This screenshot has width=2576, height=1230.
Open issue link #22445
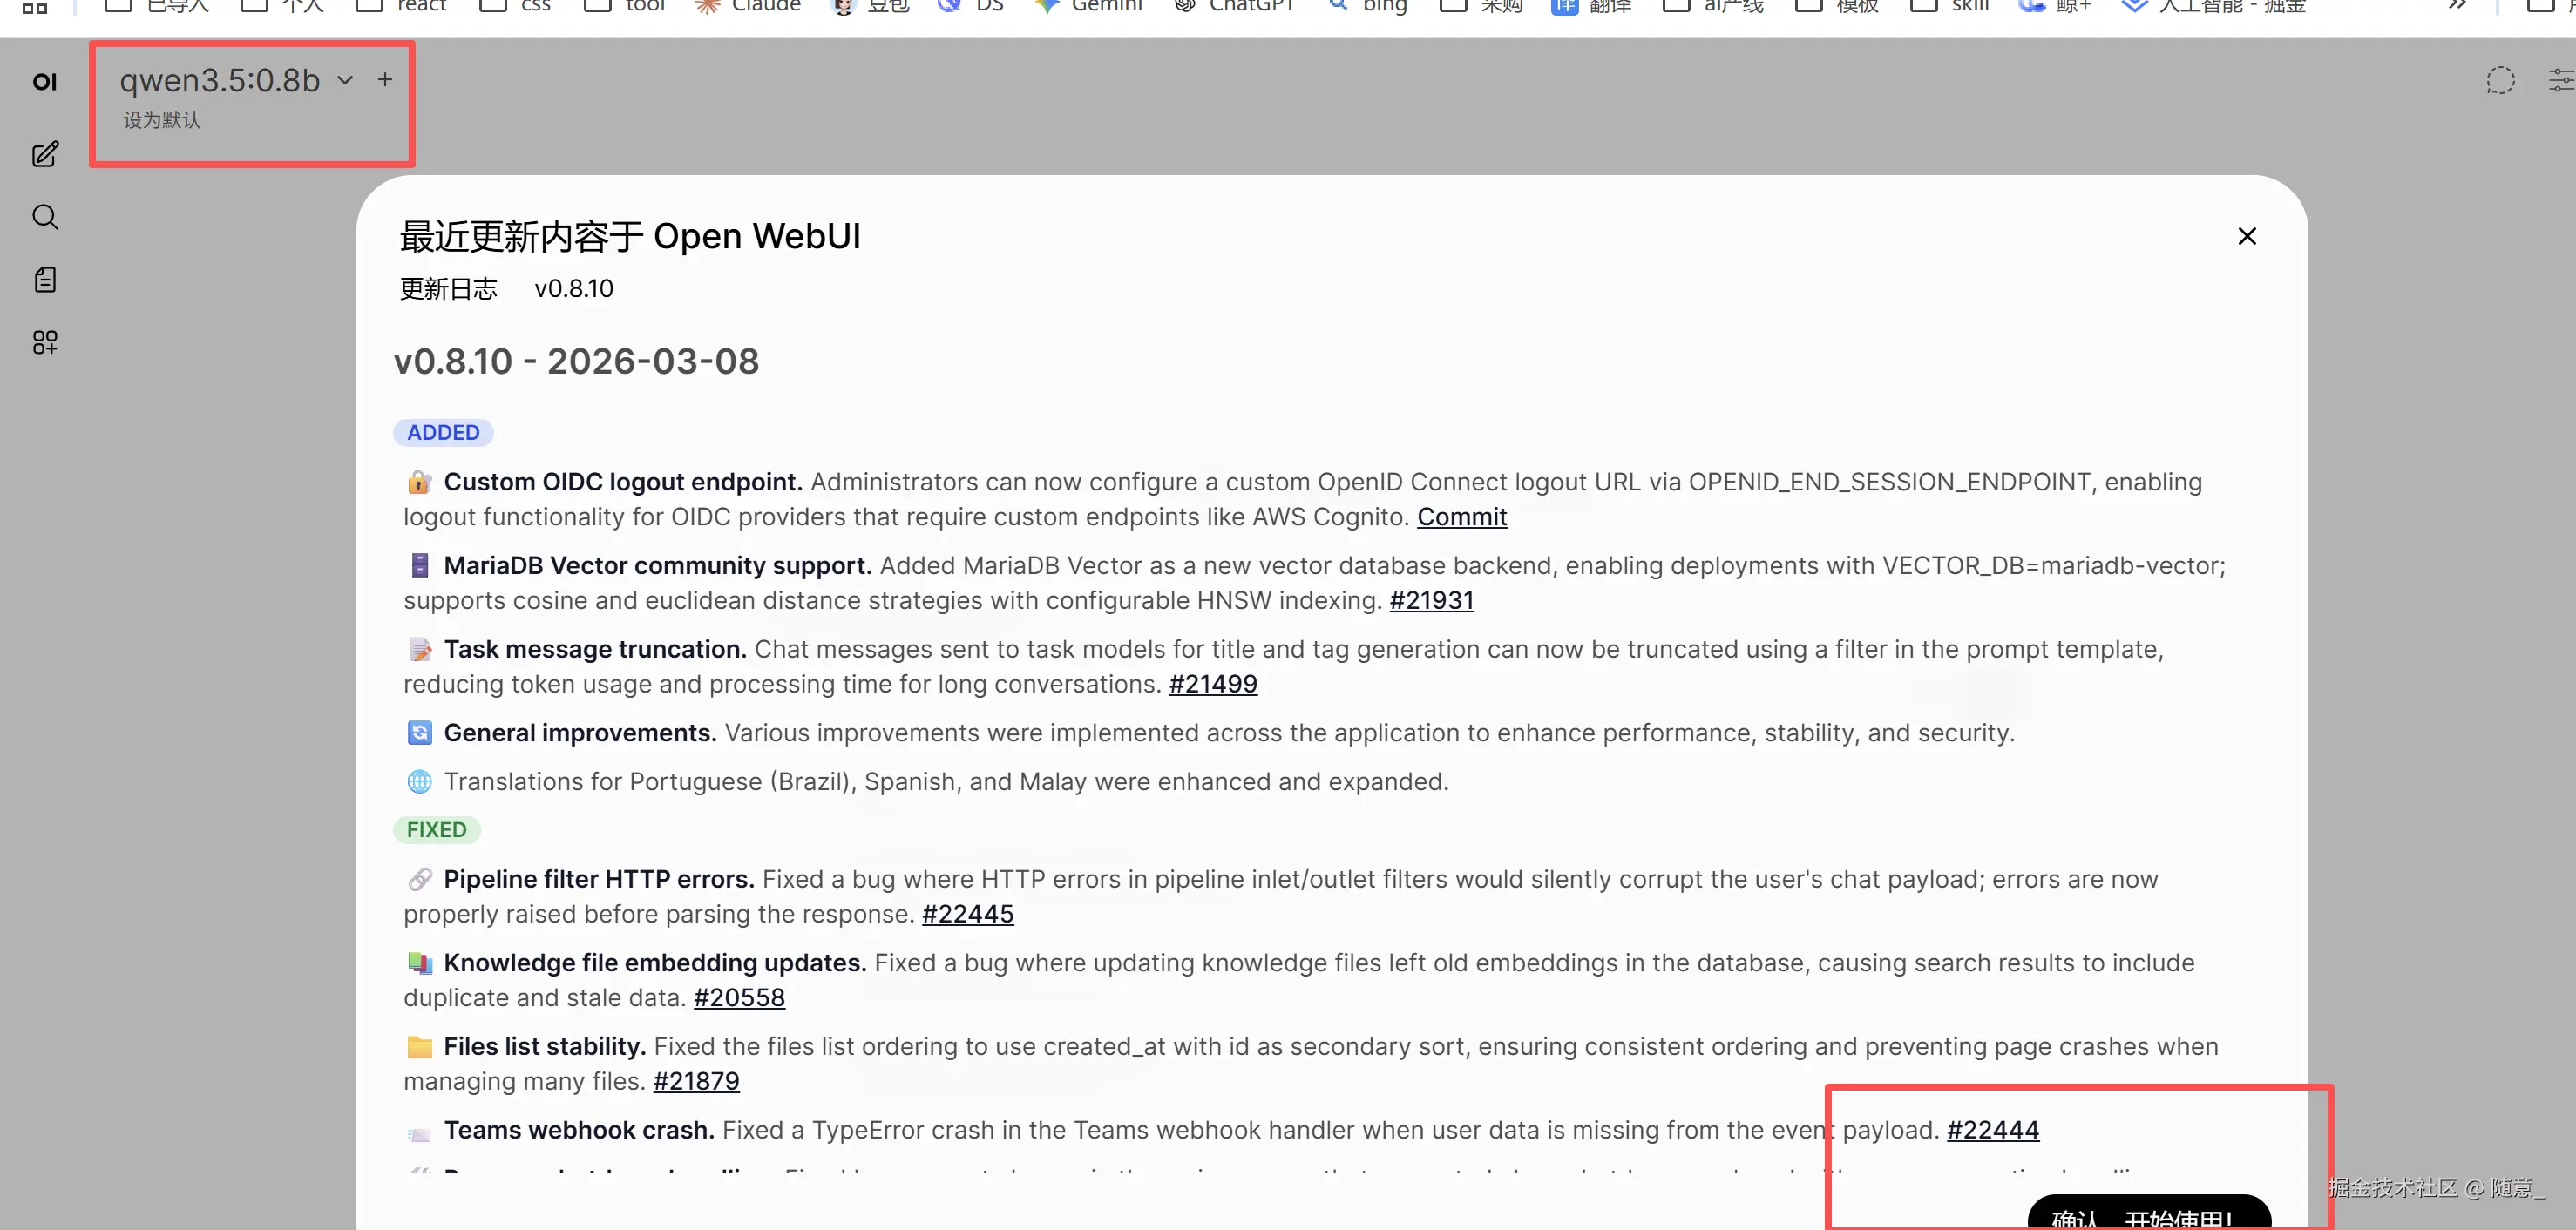[967, 915]
